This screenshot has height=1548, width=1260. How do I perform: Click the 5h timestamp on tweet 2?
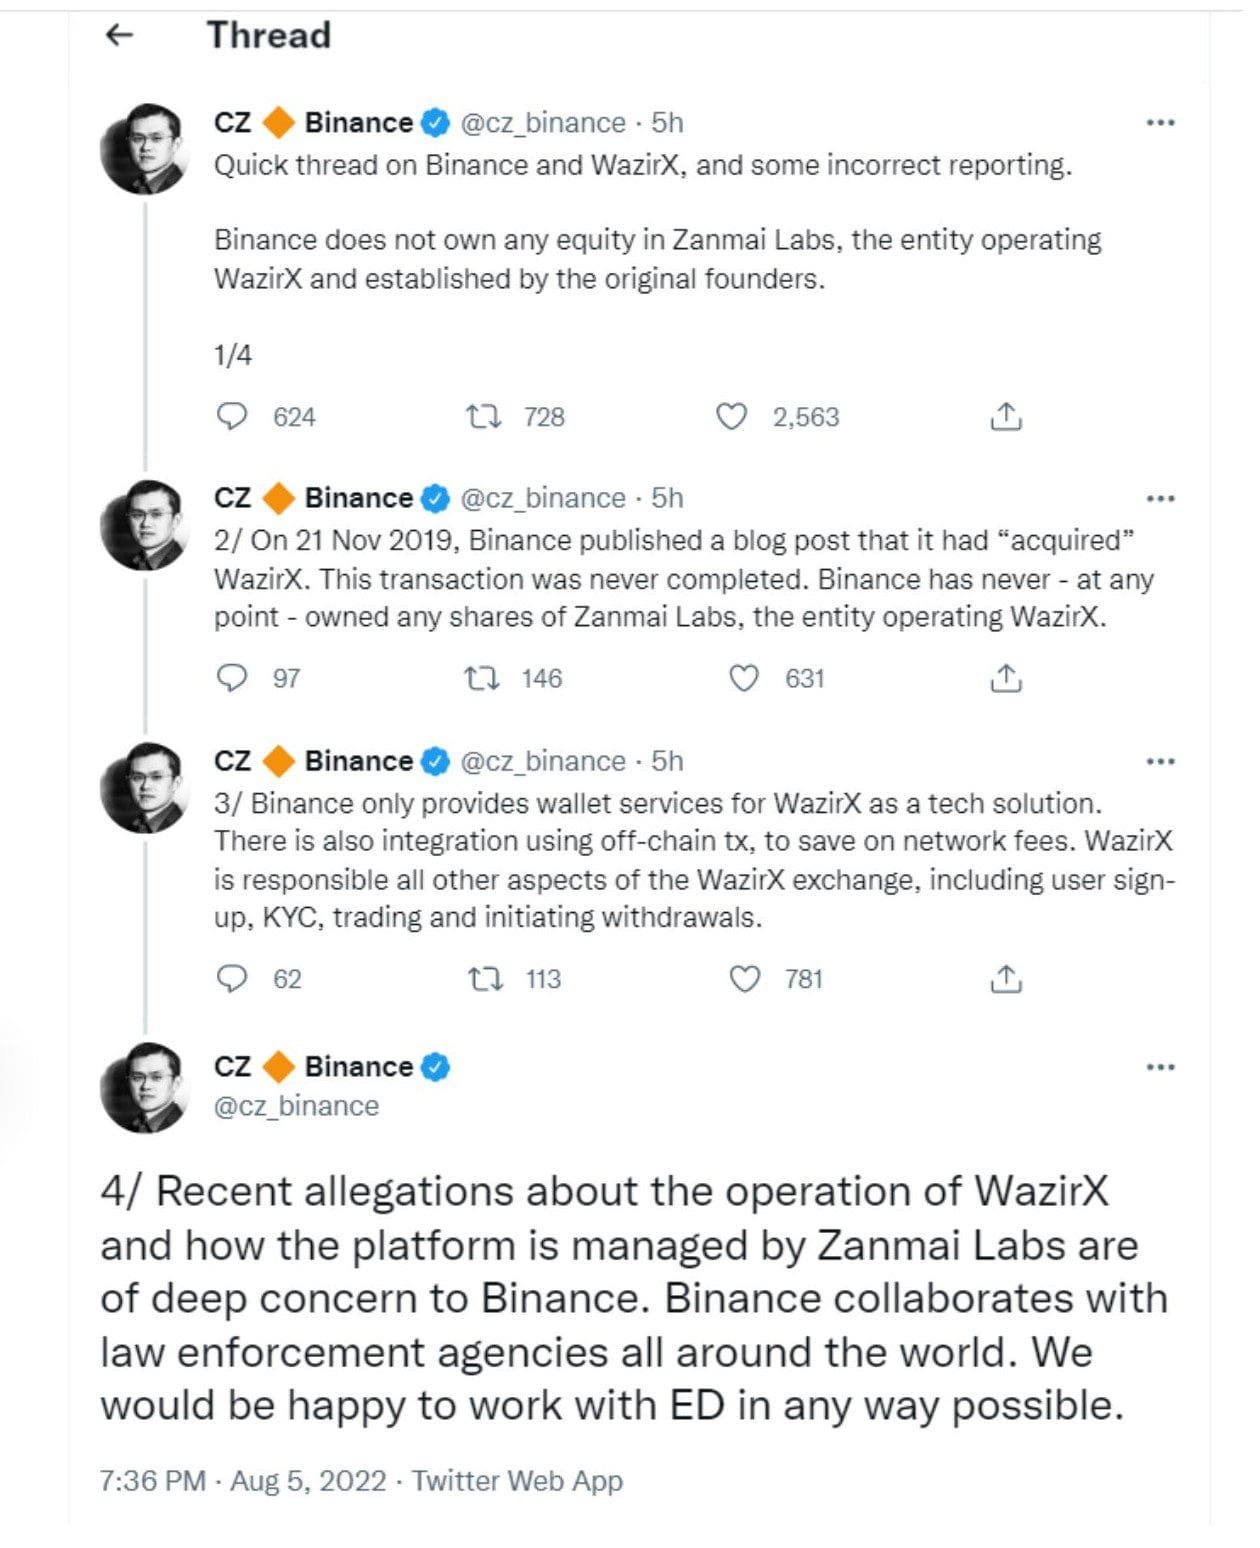pos(665,497)
